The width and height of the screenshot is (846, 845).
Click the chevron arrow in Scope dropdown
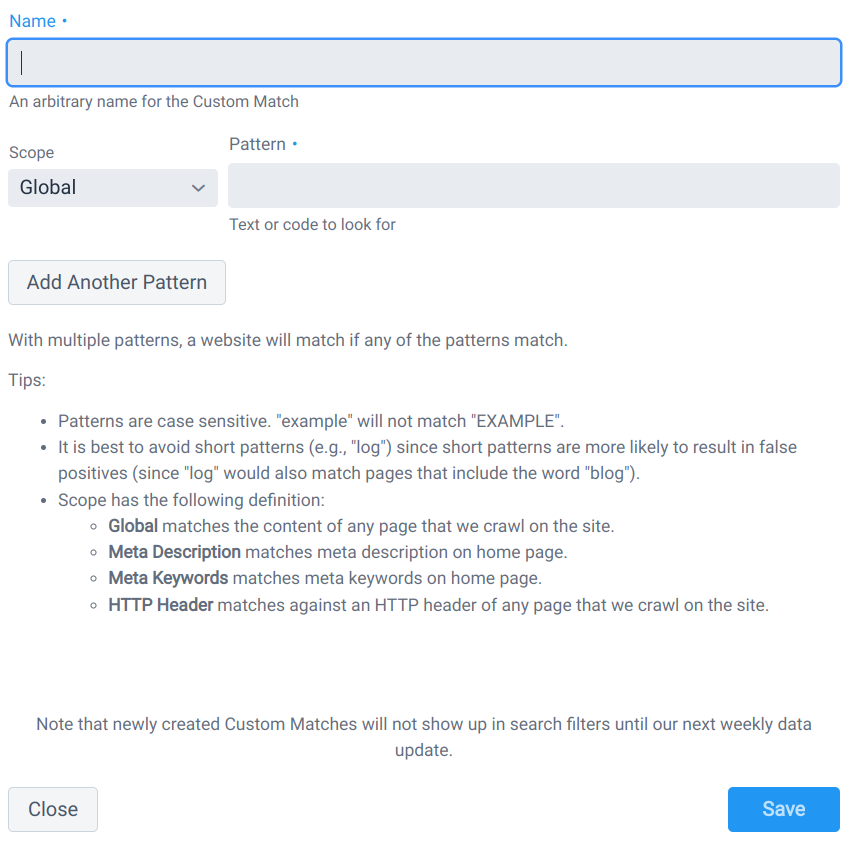[198, 188]
